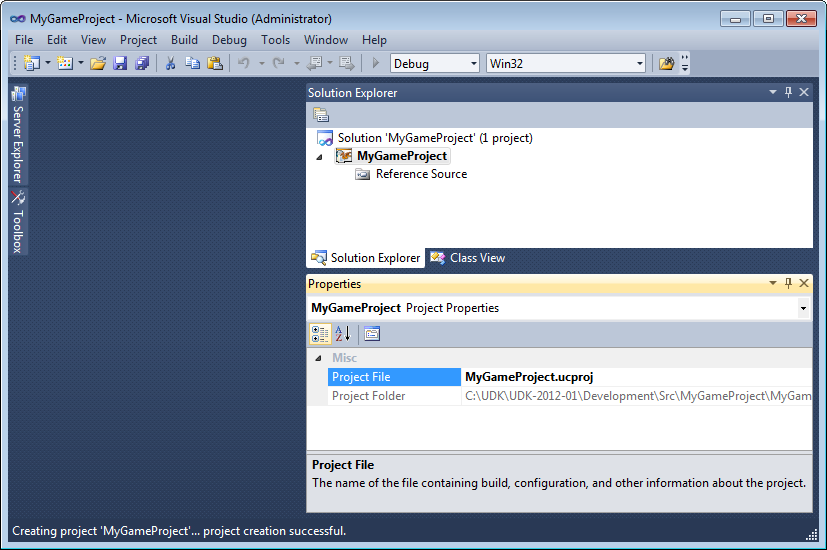Viewport: 827px width, 550px height.
Task: Open the New Project dropdown arrow
Action: [x=48, y=63]
